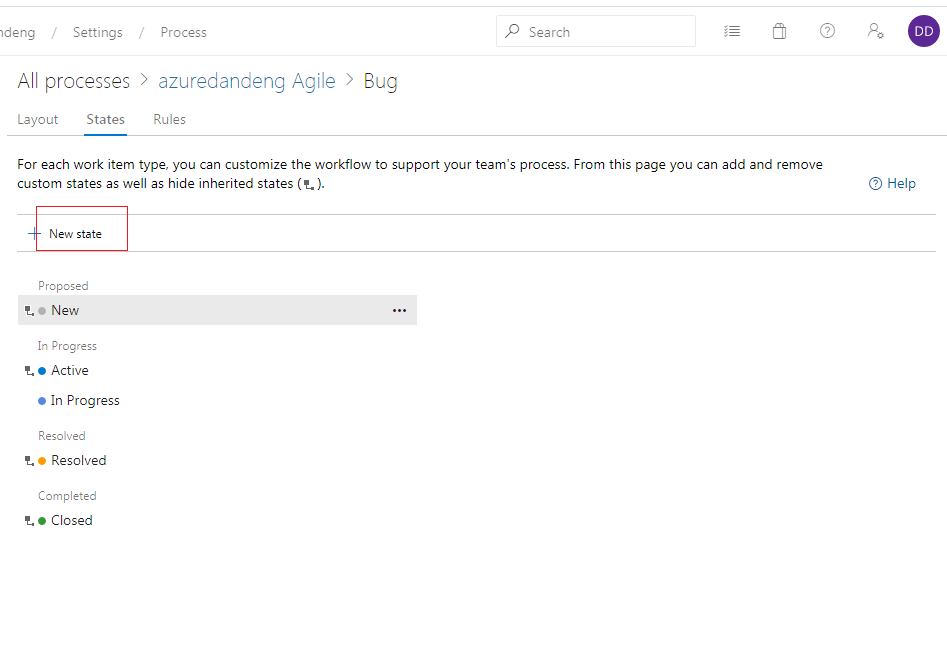Screen dimensions: 947x650
Task: Open the Marketplace shopping bag icon
Action: coord(779,31)
